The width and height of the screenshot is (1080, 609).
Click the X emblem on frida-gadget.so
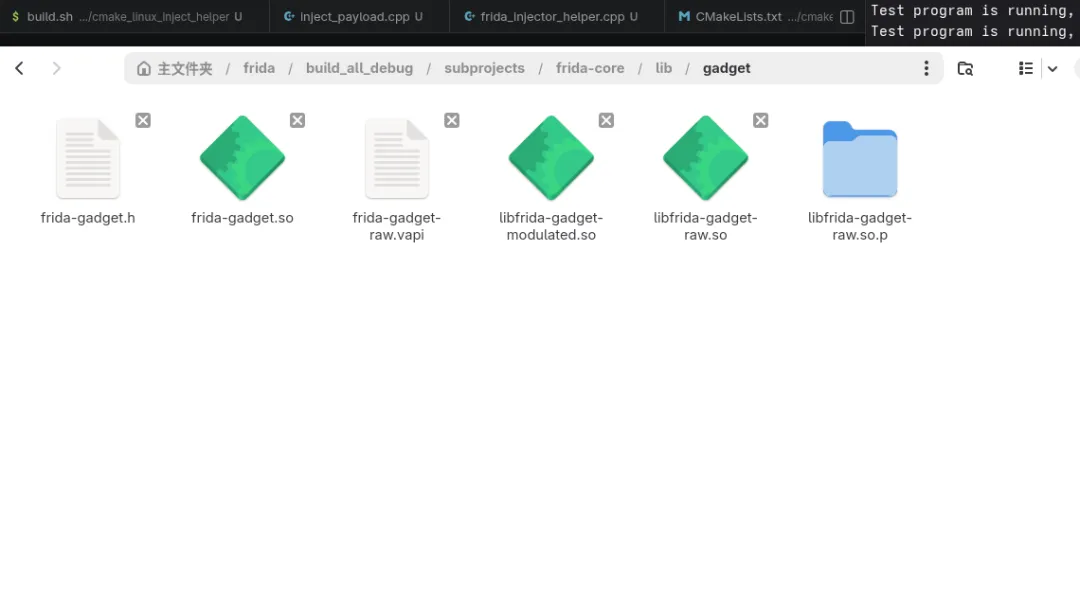(297, 121)
